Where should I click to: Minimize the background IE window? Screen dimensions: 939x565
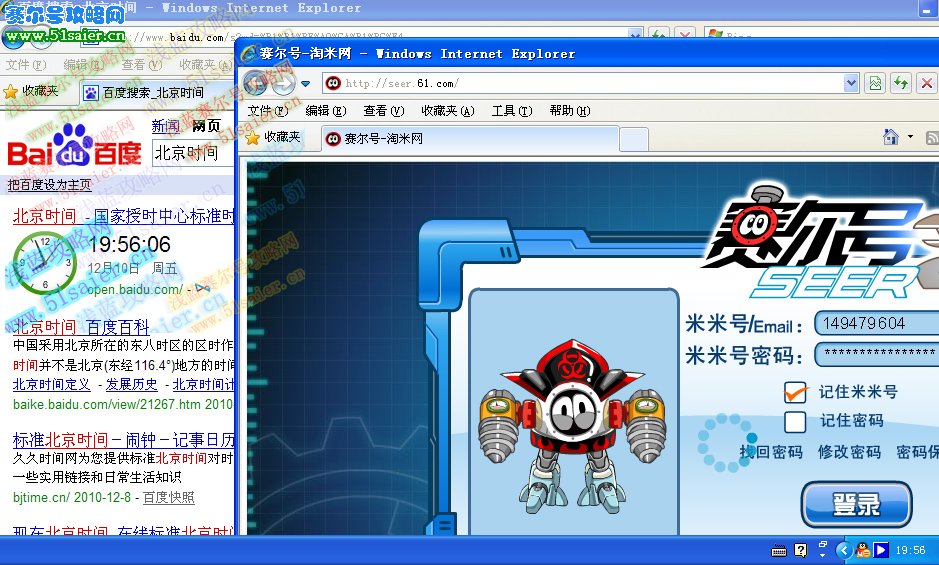click(928, 8)
